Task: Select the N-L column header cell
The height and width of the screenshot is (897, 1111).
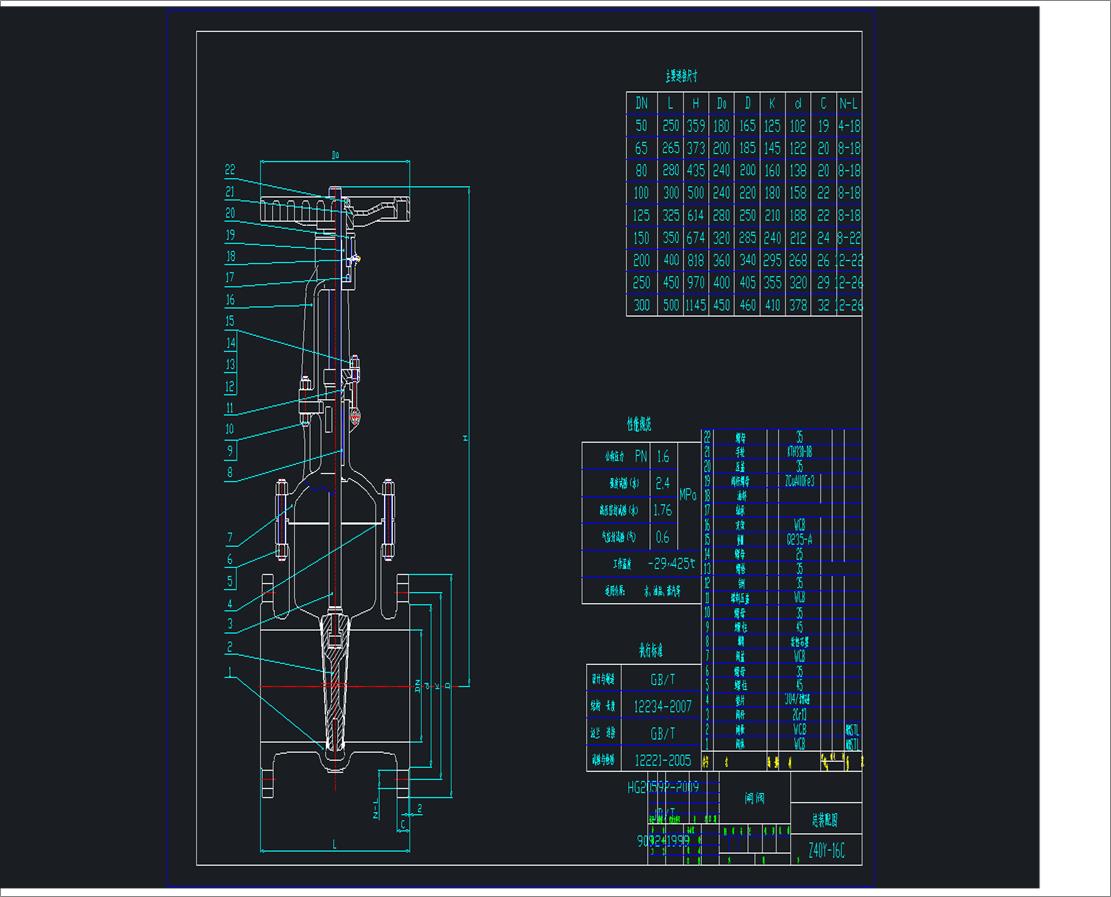Action: (x=849, y=102)
